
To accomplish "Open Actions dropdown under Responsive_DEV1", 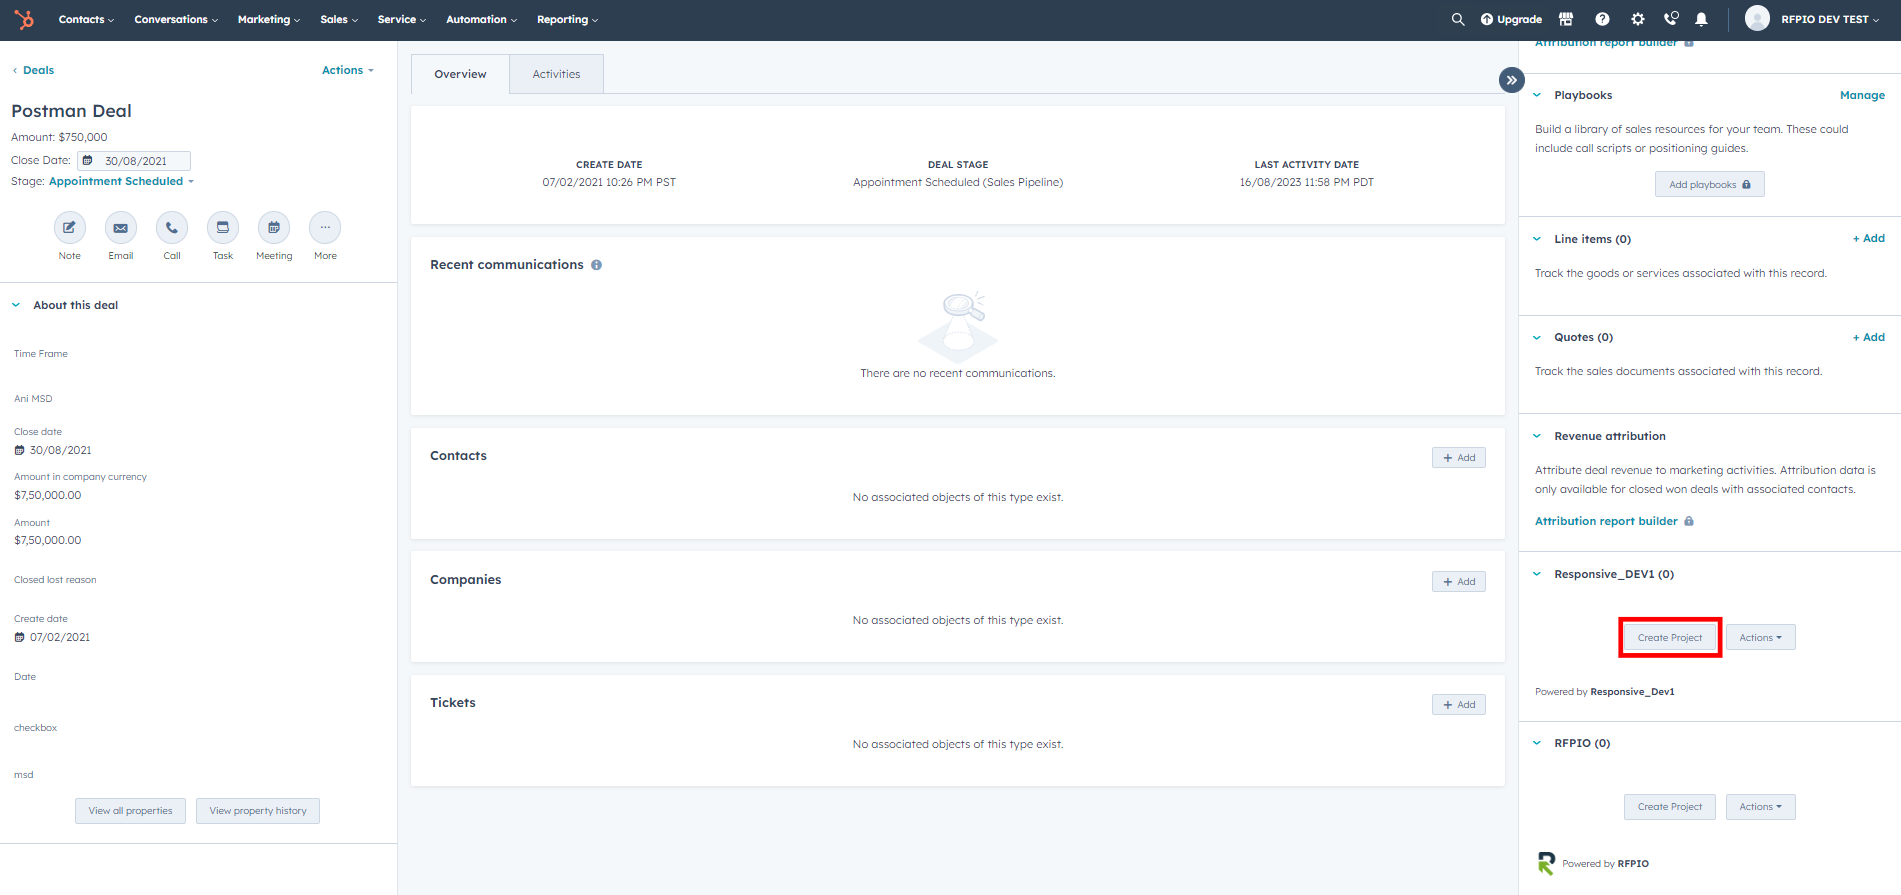I will 1760,637.
